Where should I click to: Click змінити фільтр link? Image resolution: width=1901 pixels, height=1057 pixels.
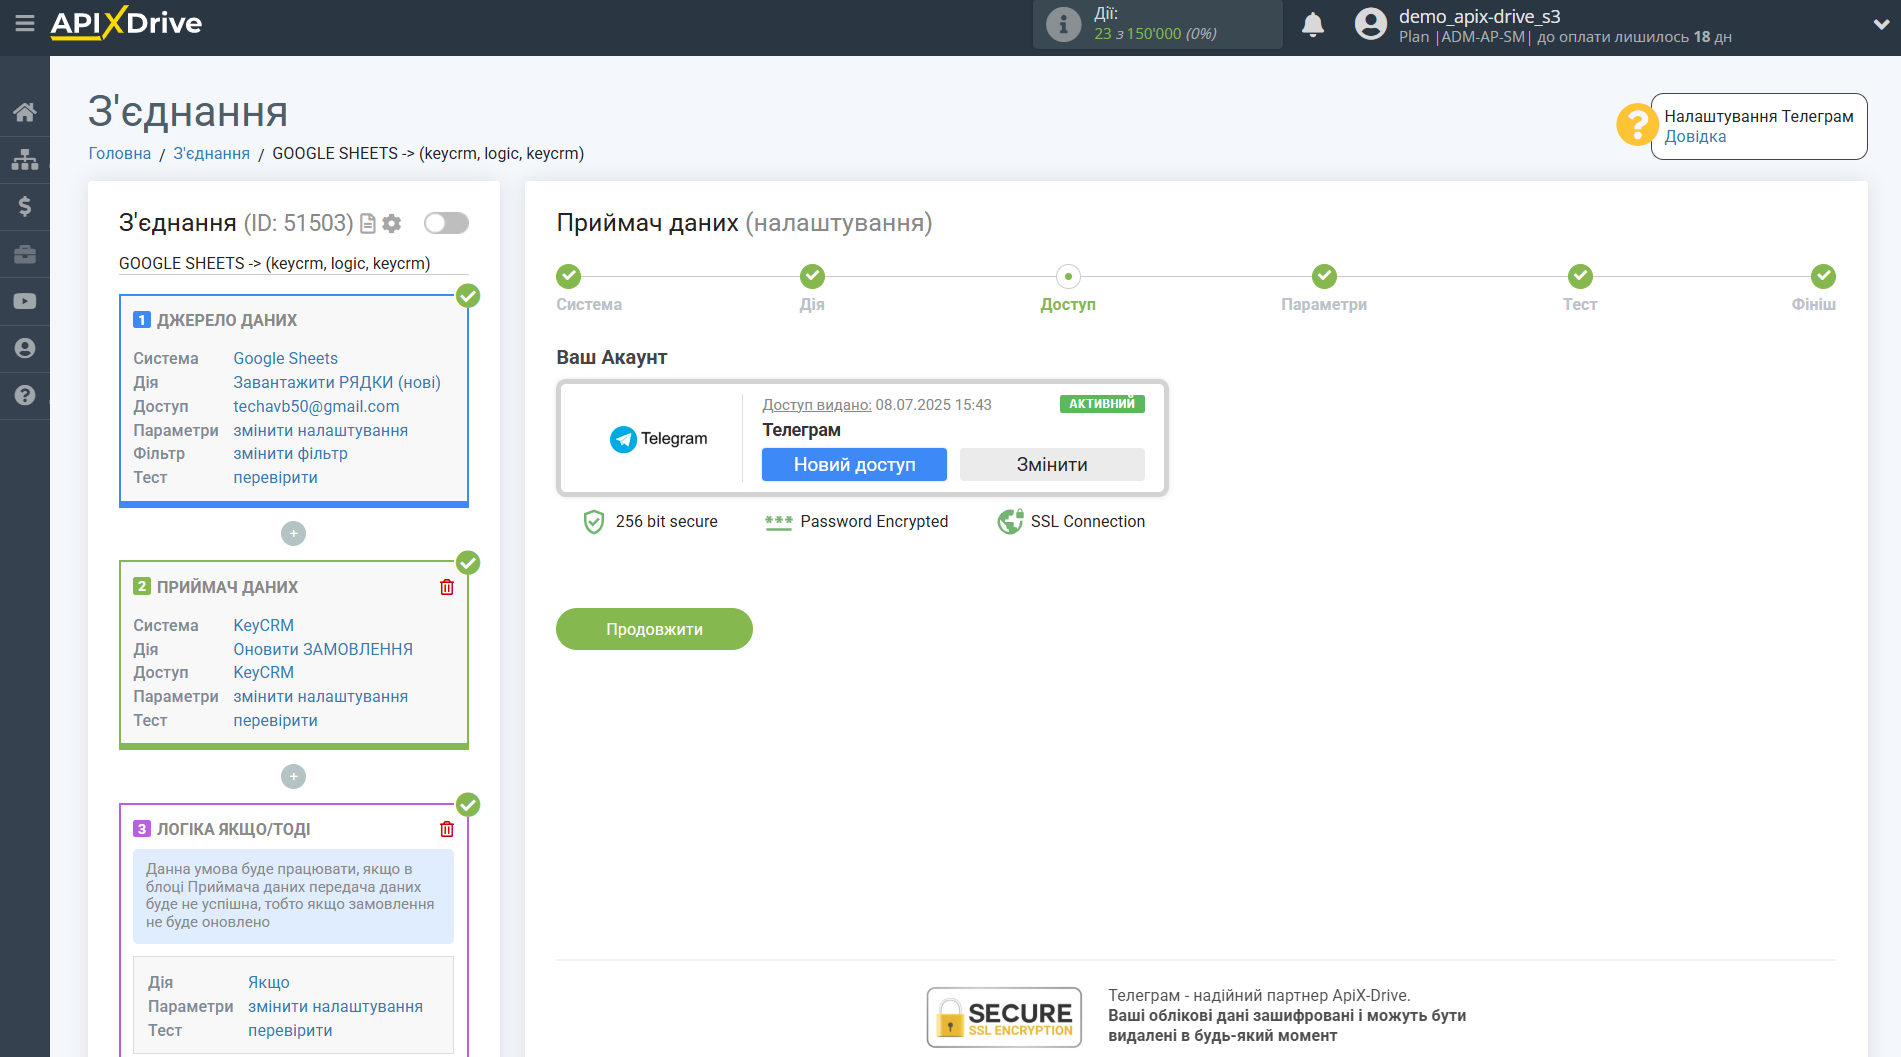click(x=291, y=453)
